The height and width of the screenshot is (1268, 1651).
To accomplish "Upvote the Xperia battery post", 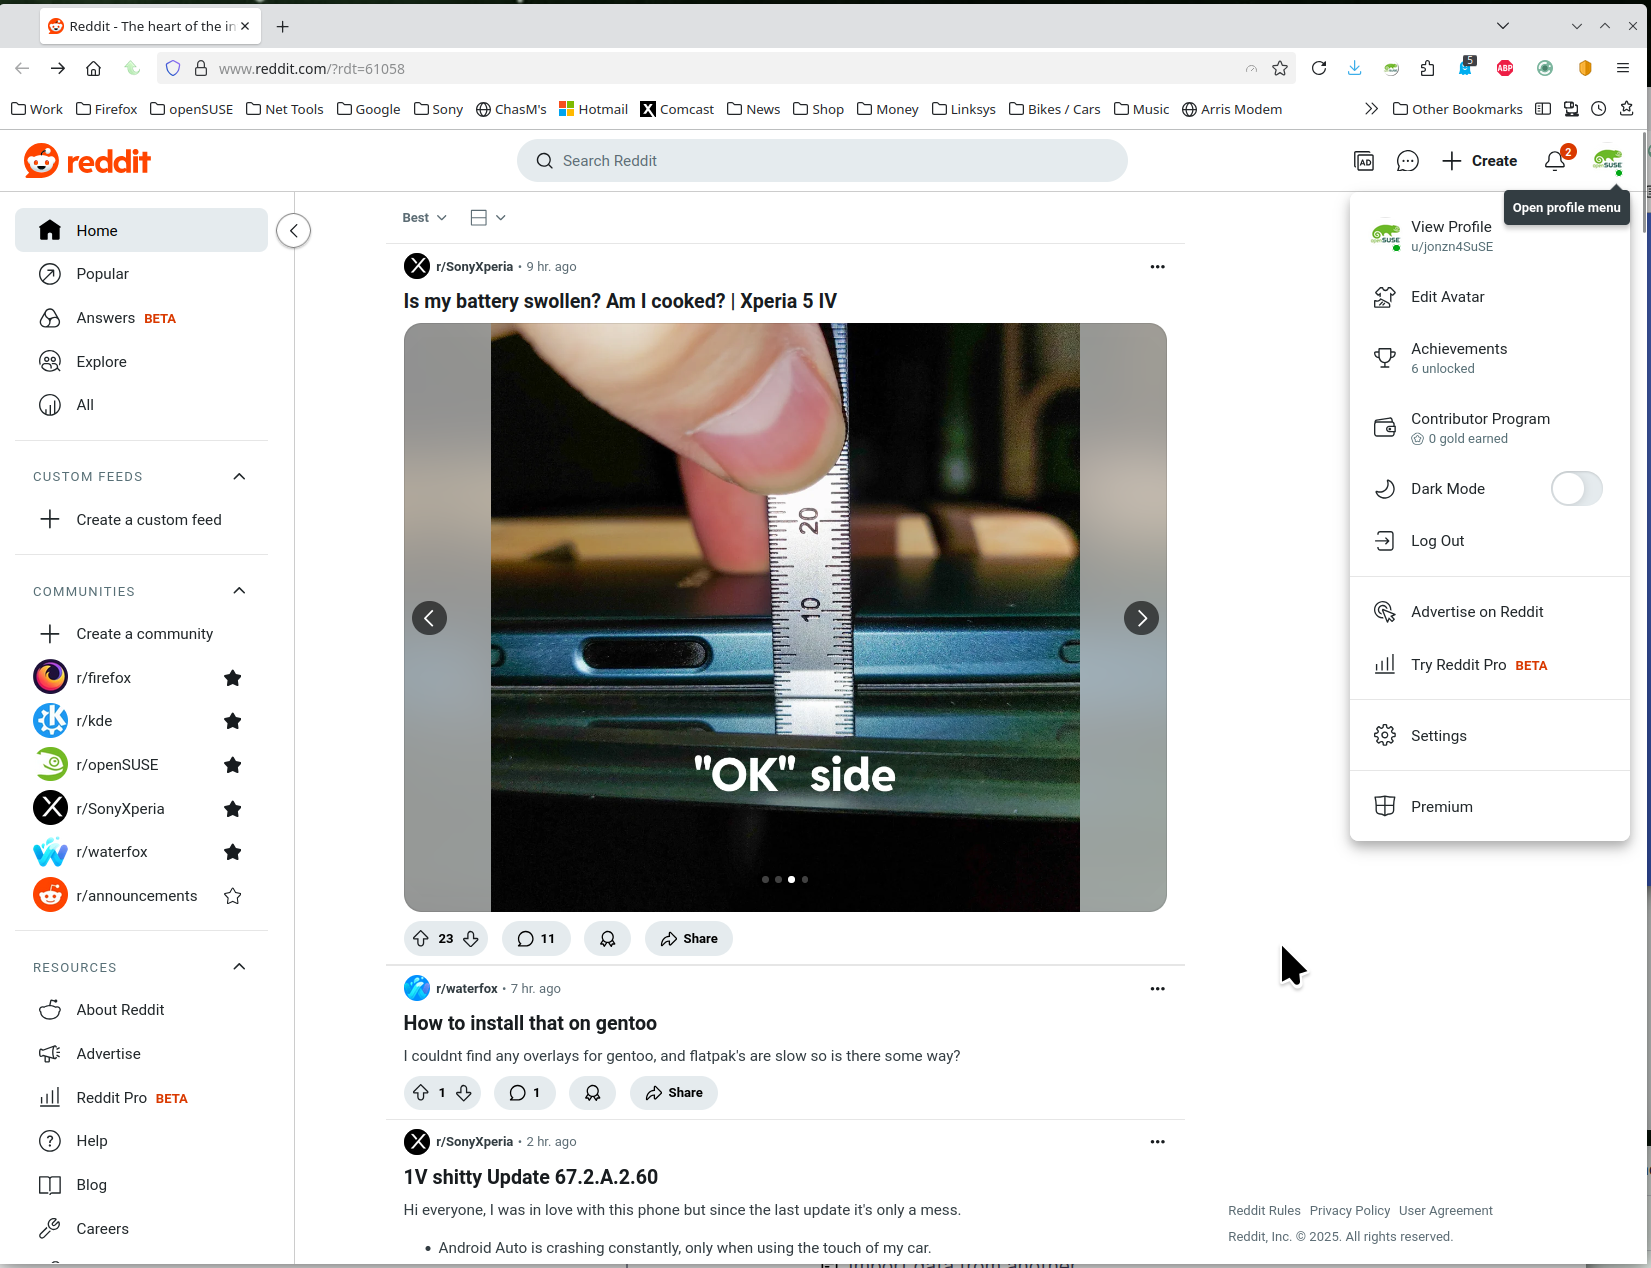I will pos(421,939).
